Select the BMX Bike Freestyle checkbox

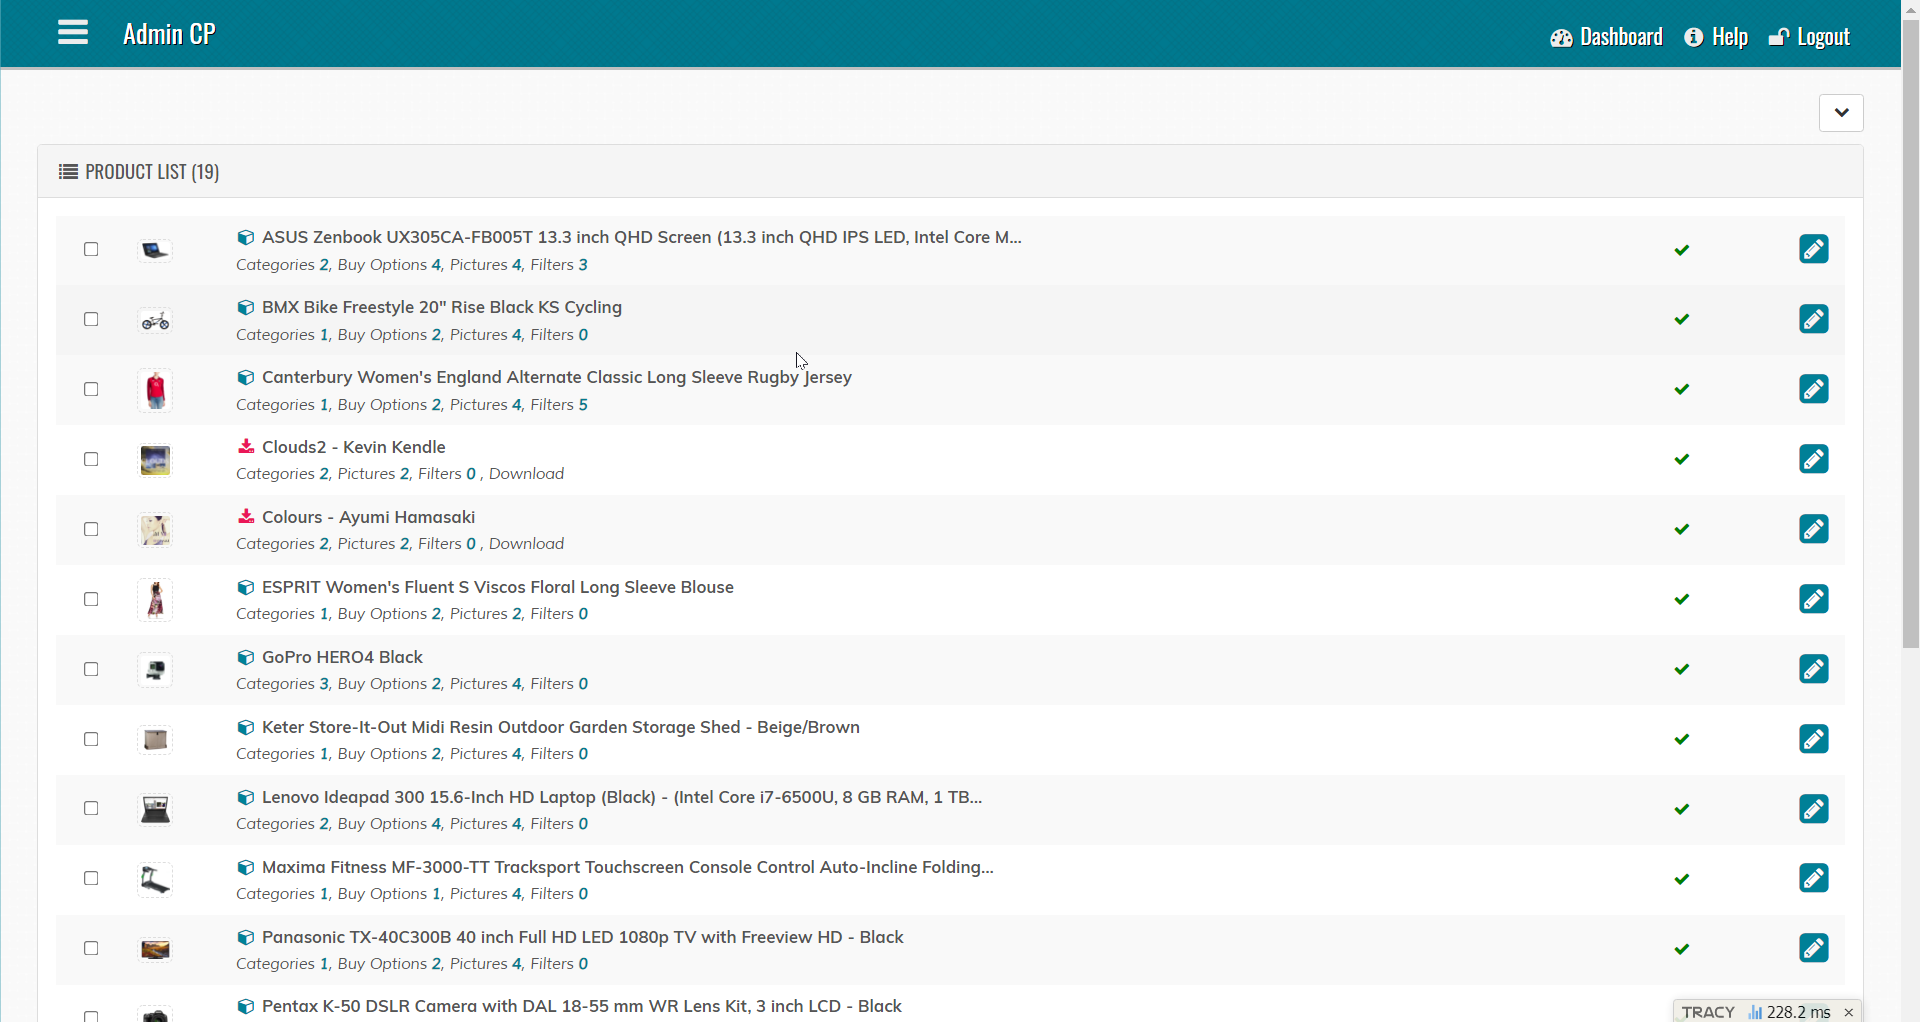click(x=91, y=319)
